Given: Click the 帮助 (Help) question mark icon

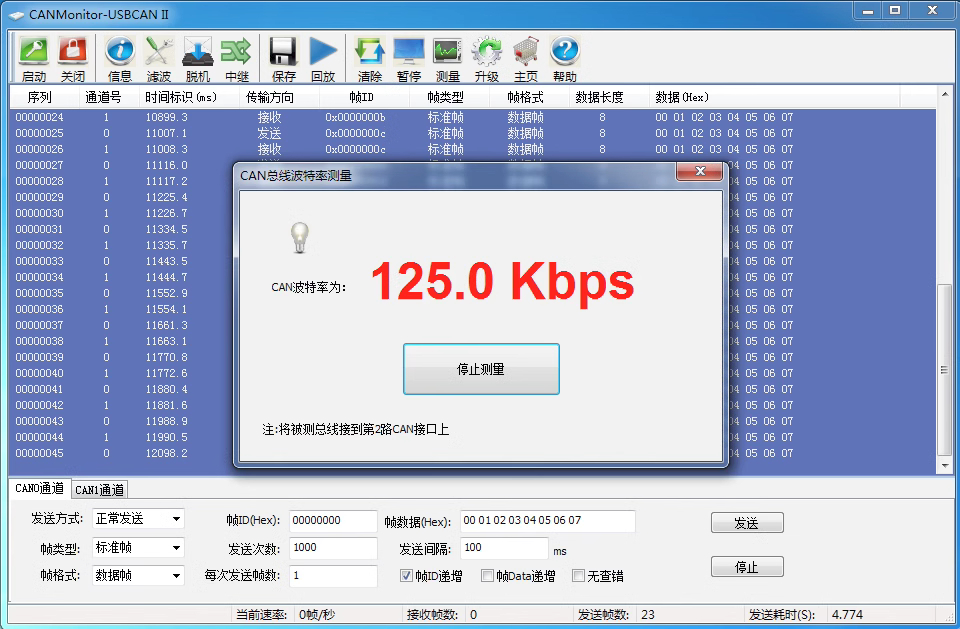Looking at the screenshot, I should click(565, 56).
